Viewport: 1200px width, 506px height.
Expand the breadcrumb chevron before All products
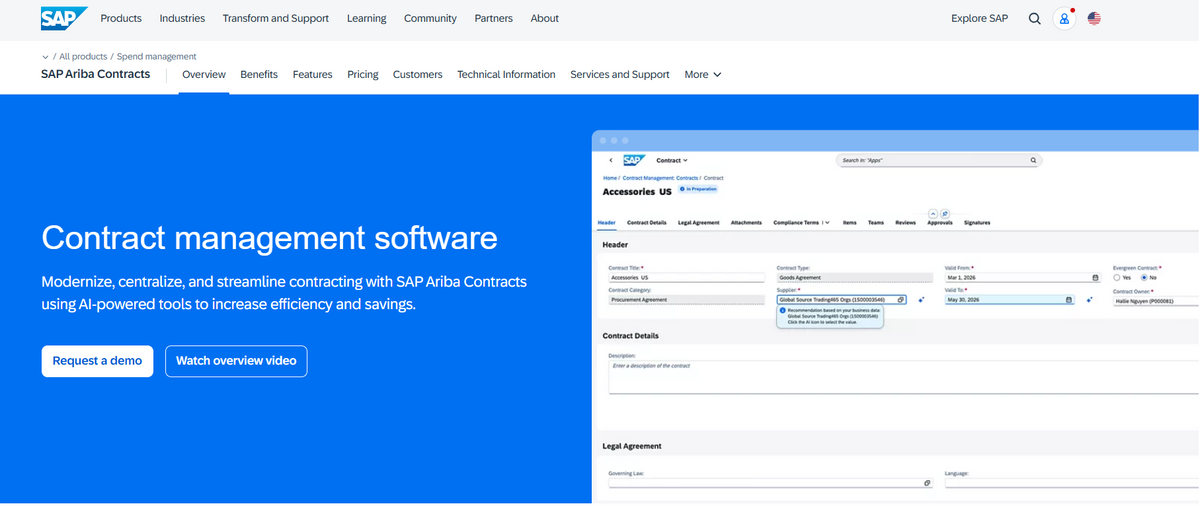(45, 57)
